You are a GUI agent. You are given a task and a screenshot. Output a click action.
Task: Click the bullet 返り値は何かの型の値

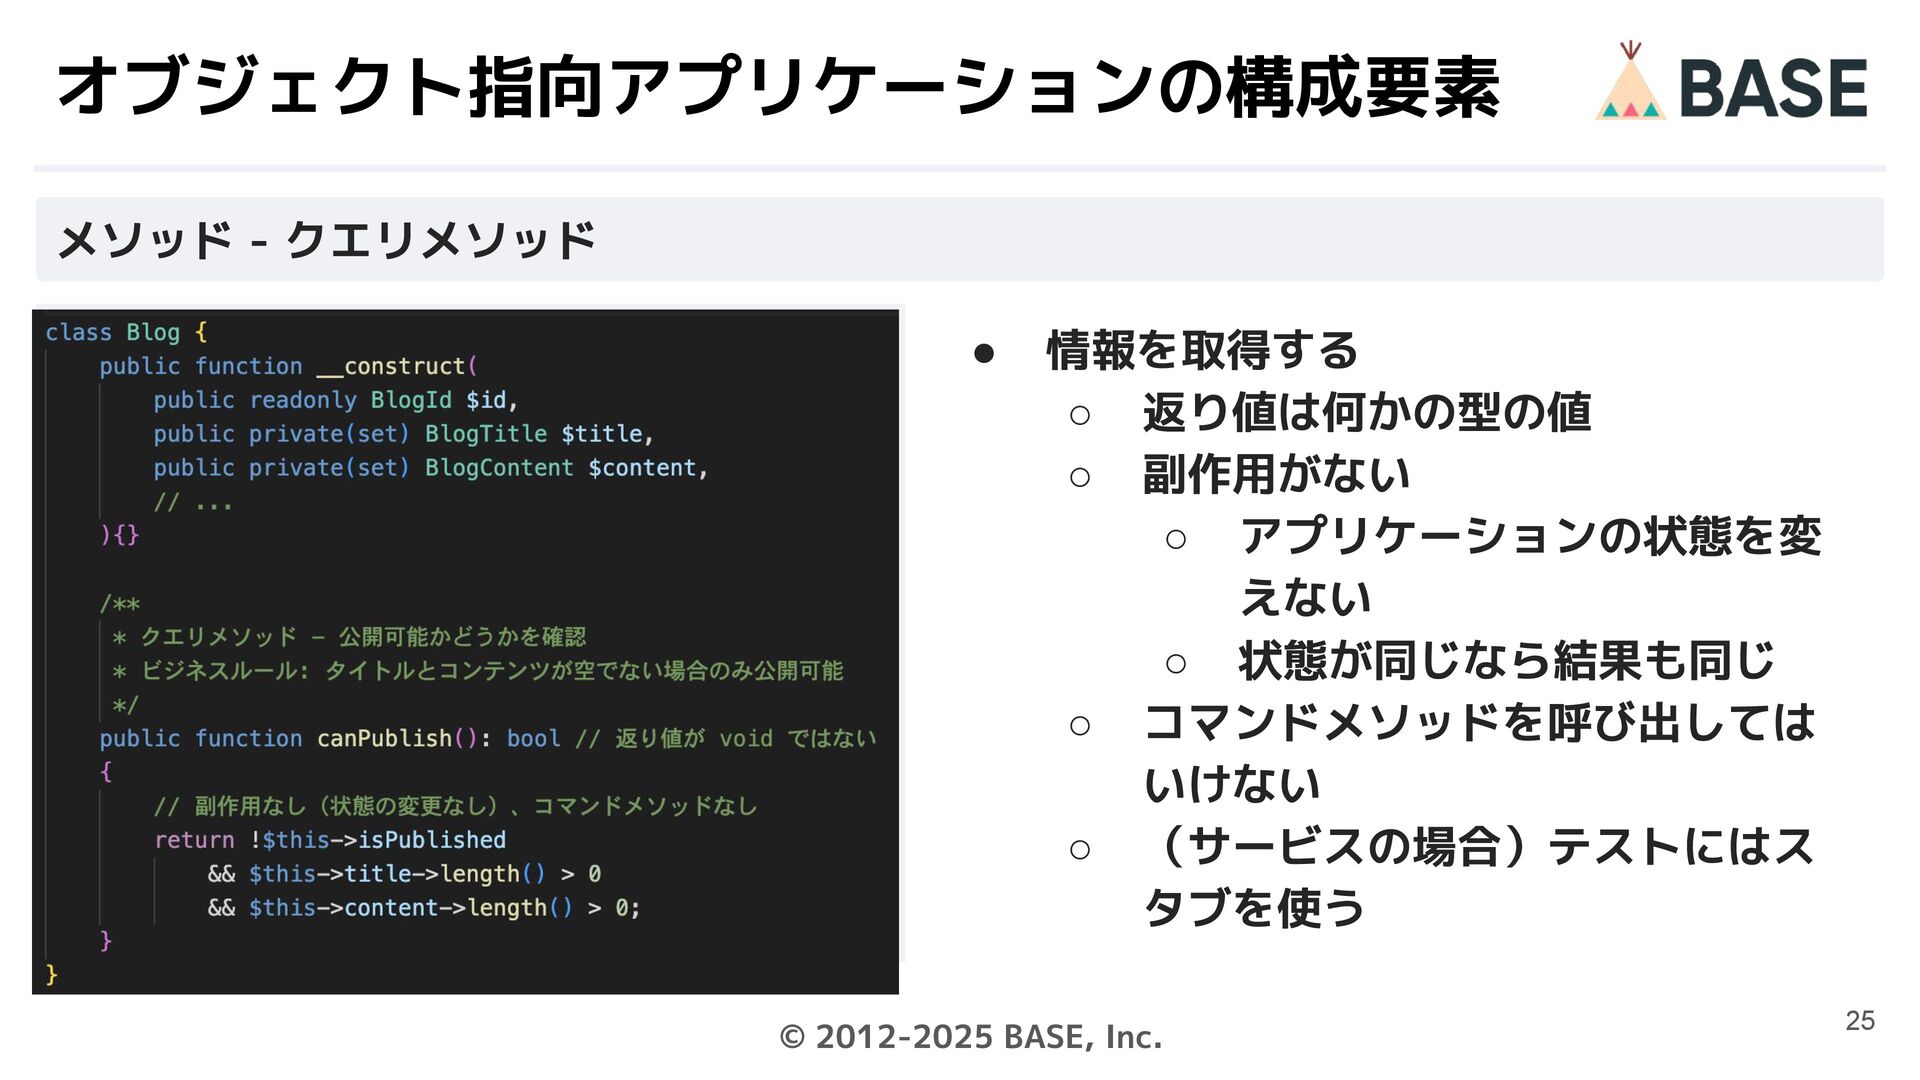click(x=1367, y=412)
